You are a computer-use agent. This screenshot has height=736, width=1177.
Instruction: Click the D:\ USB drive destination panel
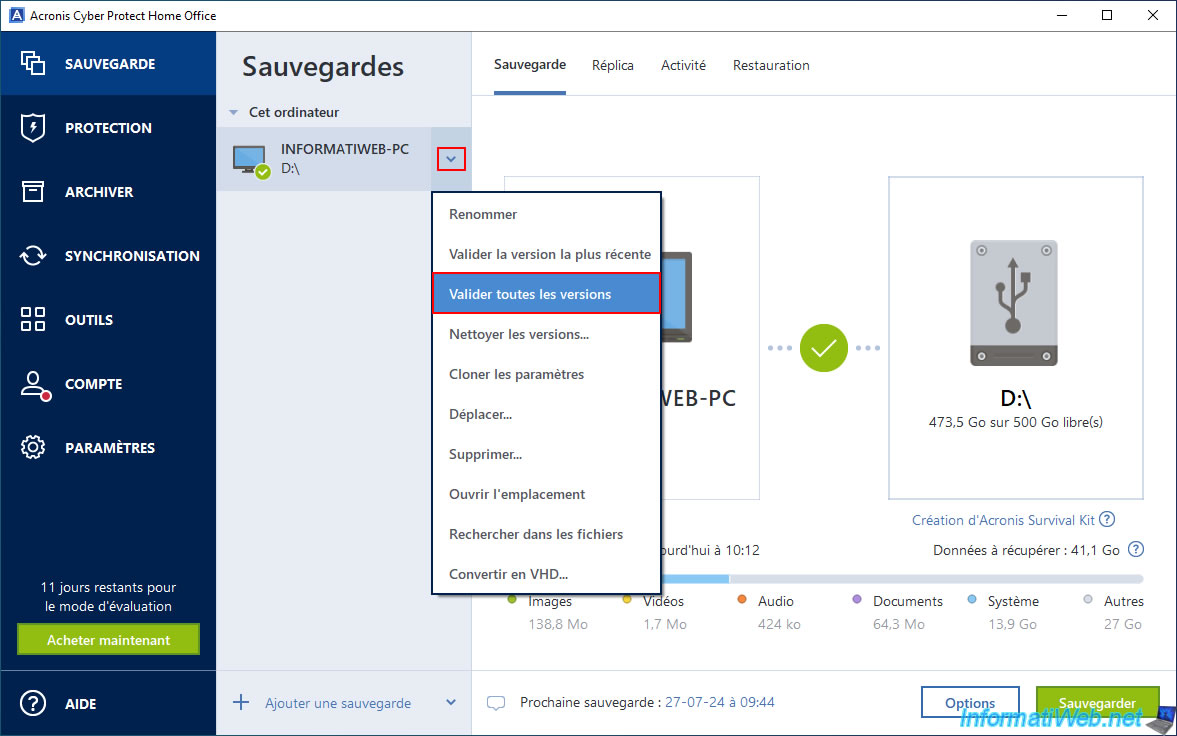1015,337
